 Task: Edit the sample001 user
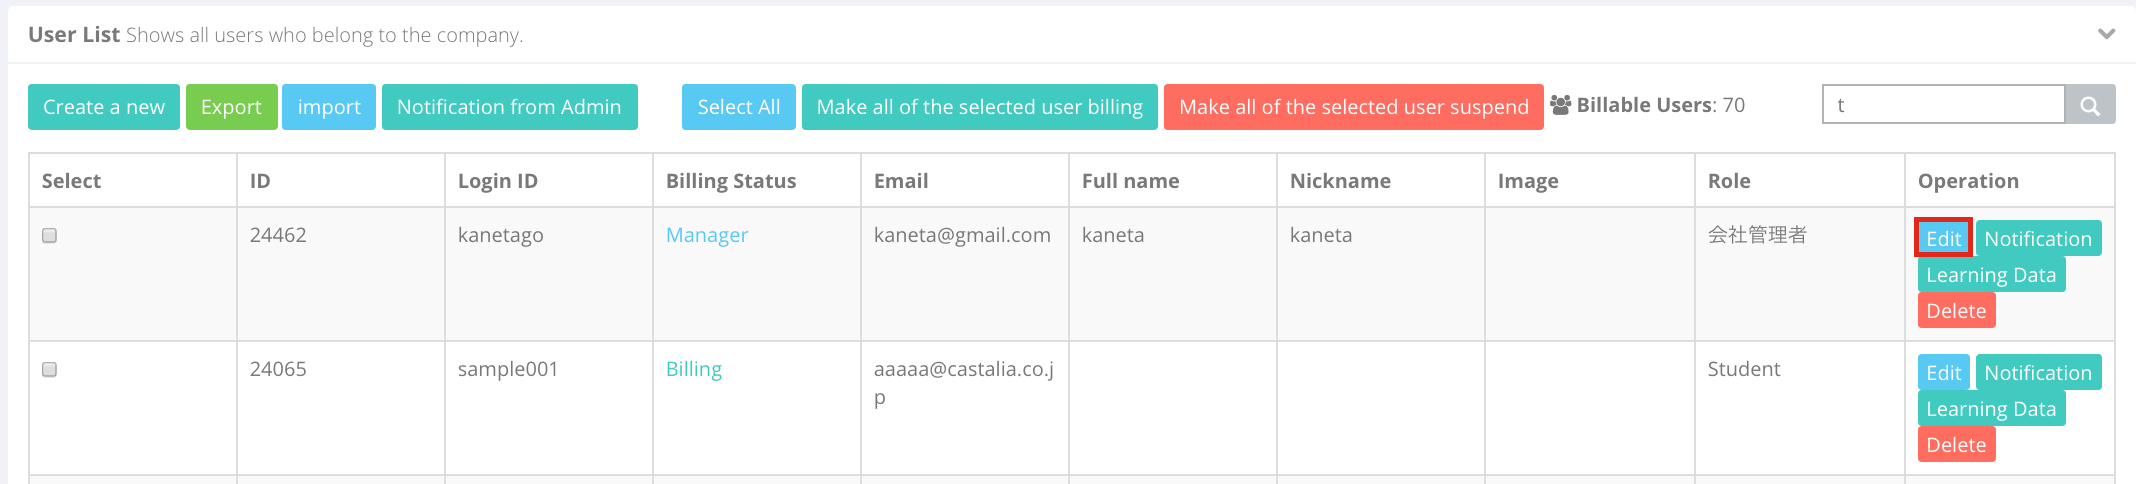(x=1944, y=373)
